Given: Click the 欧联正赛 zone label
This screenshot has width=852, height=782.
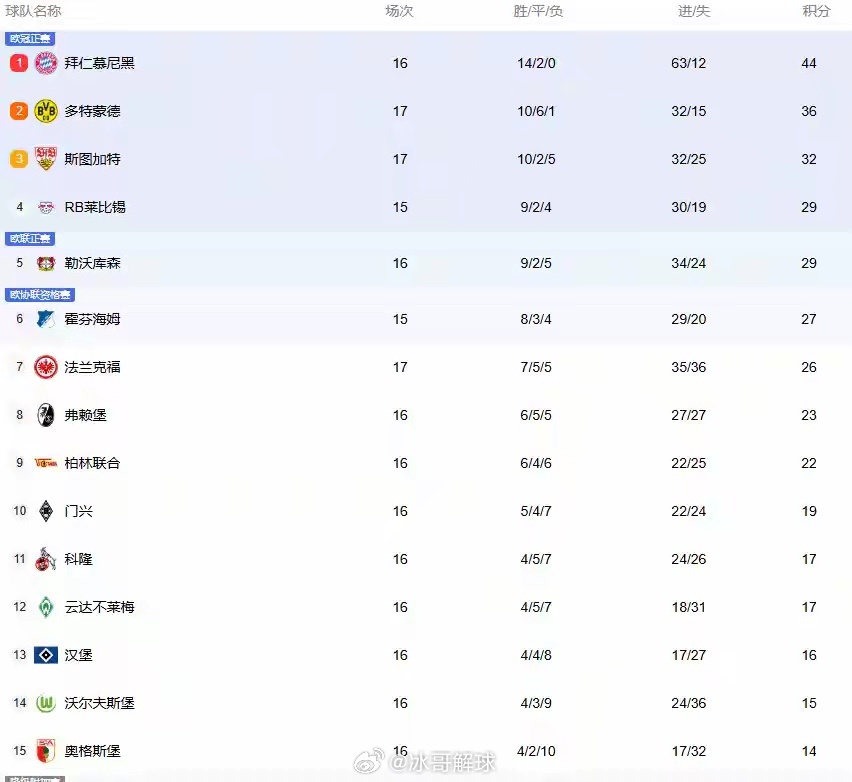Looking at the screenshot, I should click(x=30, y=238).
